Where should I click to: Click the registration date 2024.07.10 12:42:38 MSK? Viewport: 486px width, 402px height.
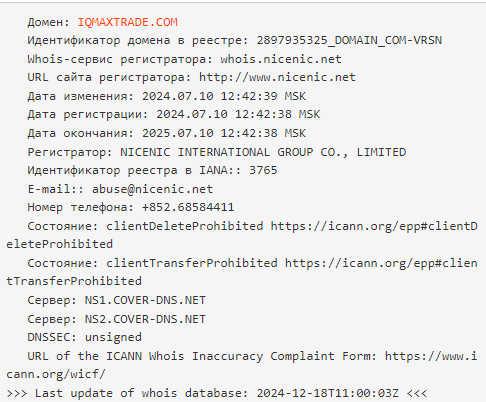238,114
